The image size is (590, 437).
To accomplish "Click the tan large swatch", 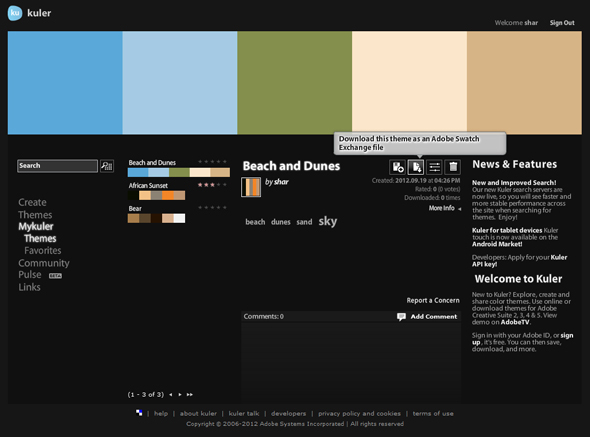I will pos(524,83).
